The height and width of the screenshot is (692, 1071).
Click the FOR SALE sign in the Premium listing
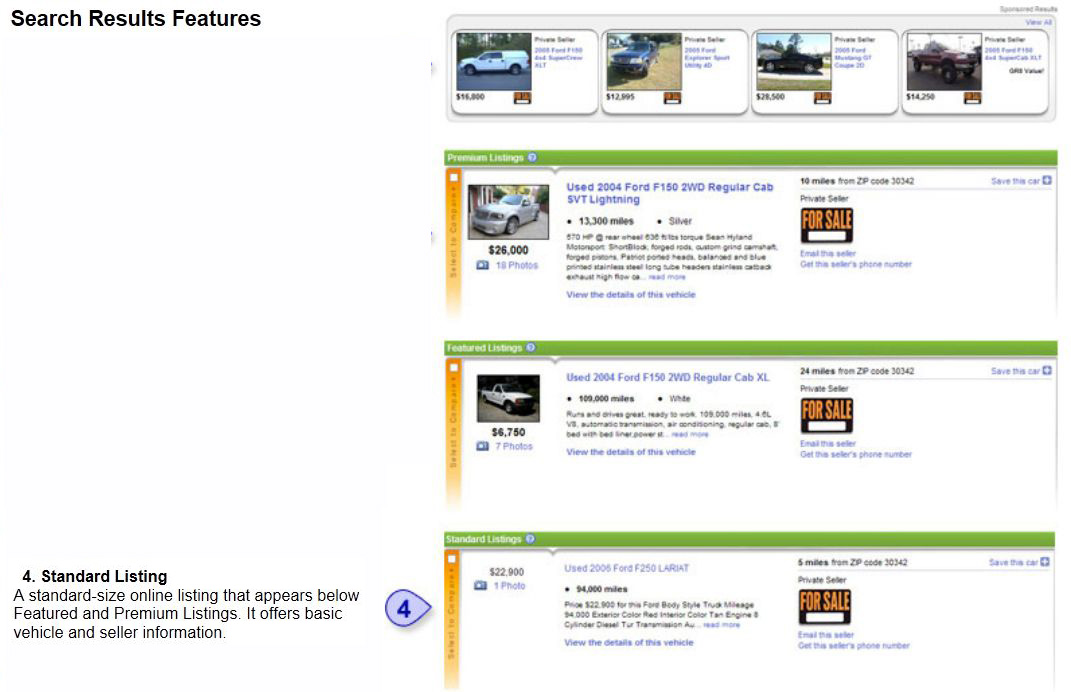826,225
